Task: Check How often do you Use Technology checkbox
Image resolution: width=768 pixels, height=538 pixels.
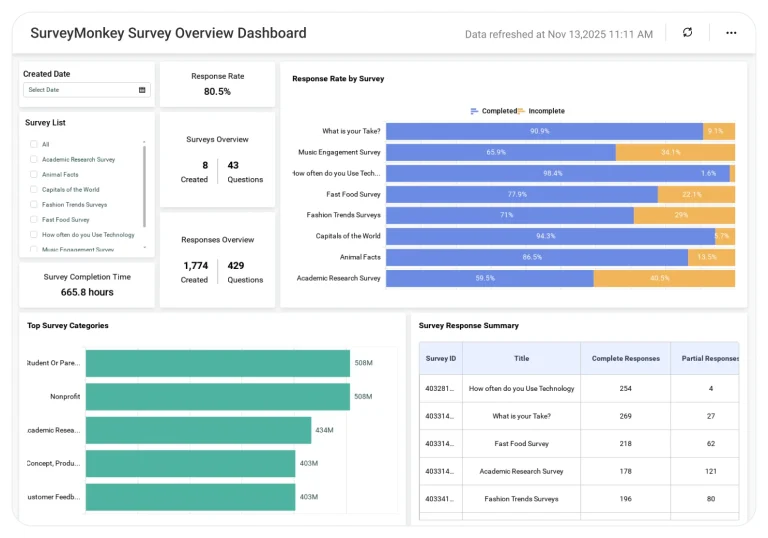Action: 34,235
